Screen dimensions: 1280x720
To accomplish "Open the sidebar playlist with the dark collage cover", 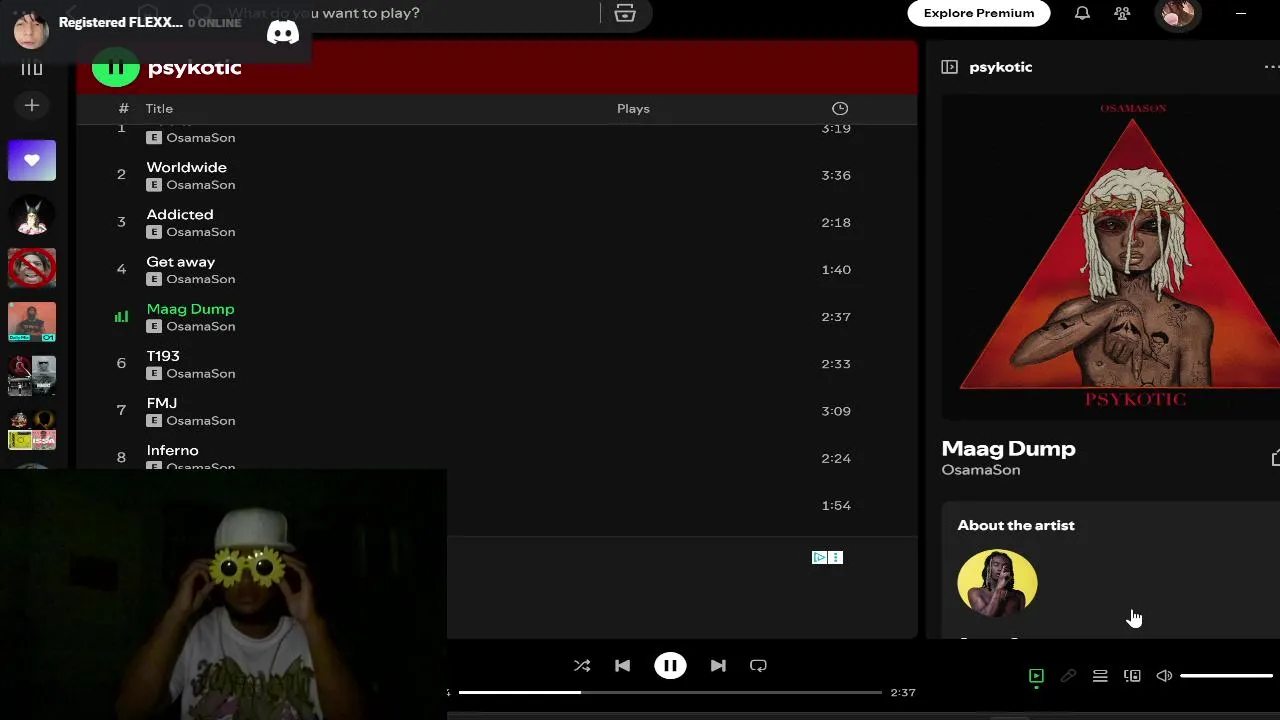I will pos(32,376).
